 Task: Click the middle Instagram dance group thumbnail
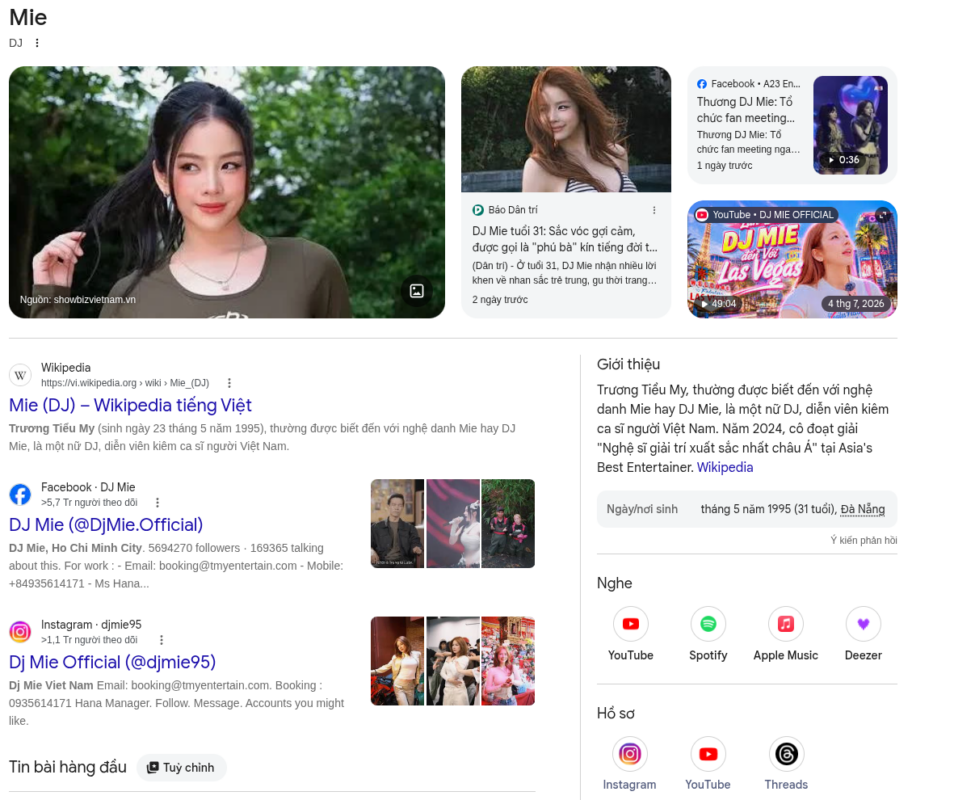453,661
